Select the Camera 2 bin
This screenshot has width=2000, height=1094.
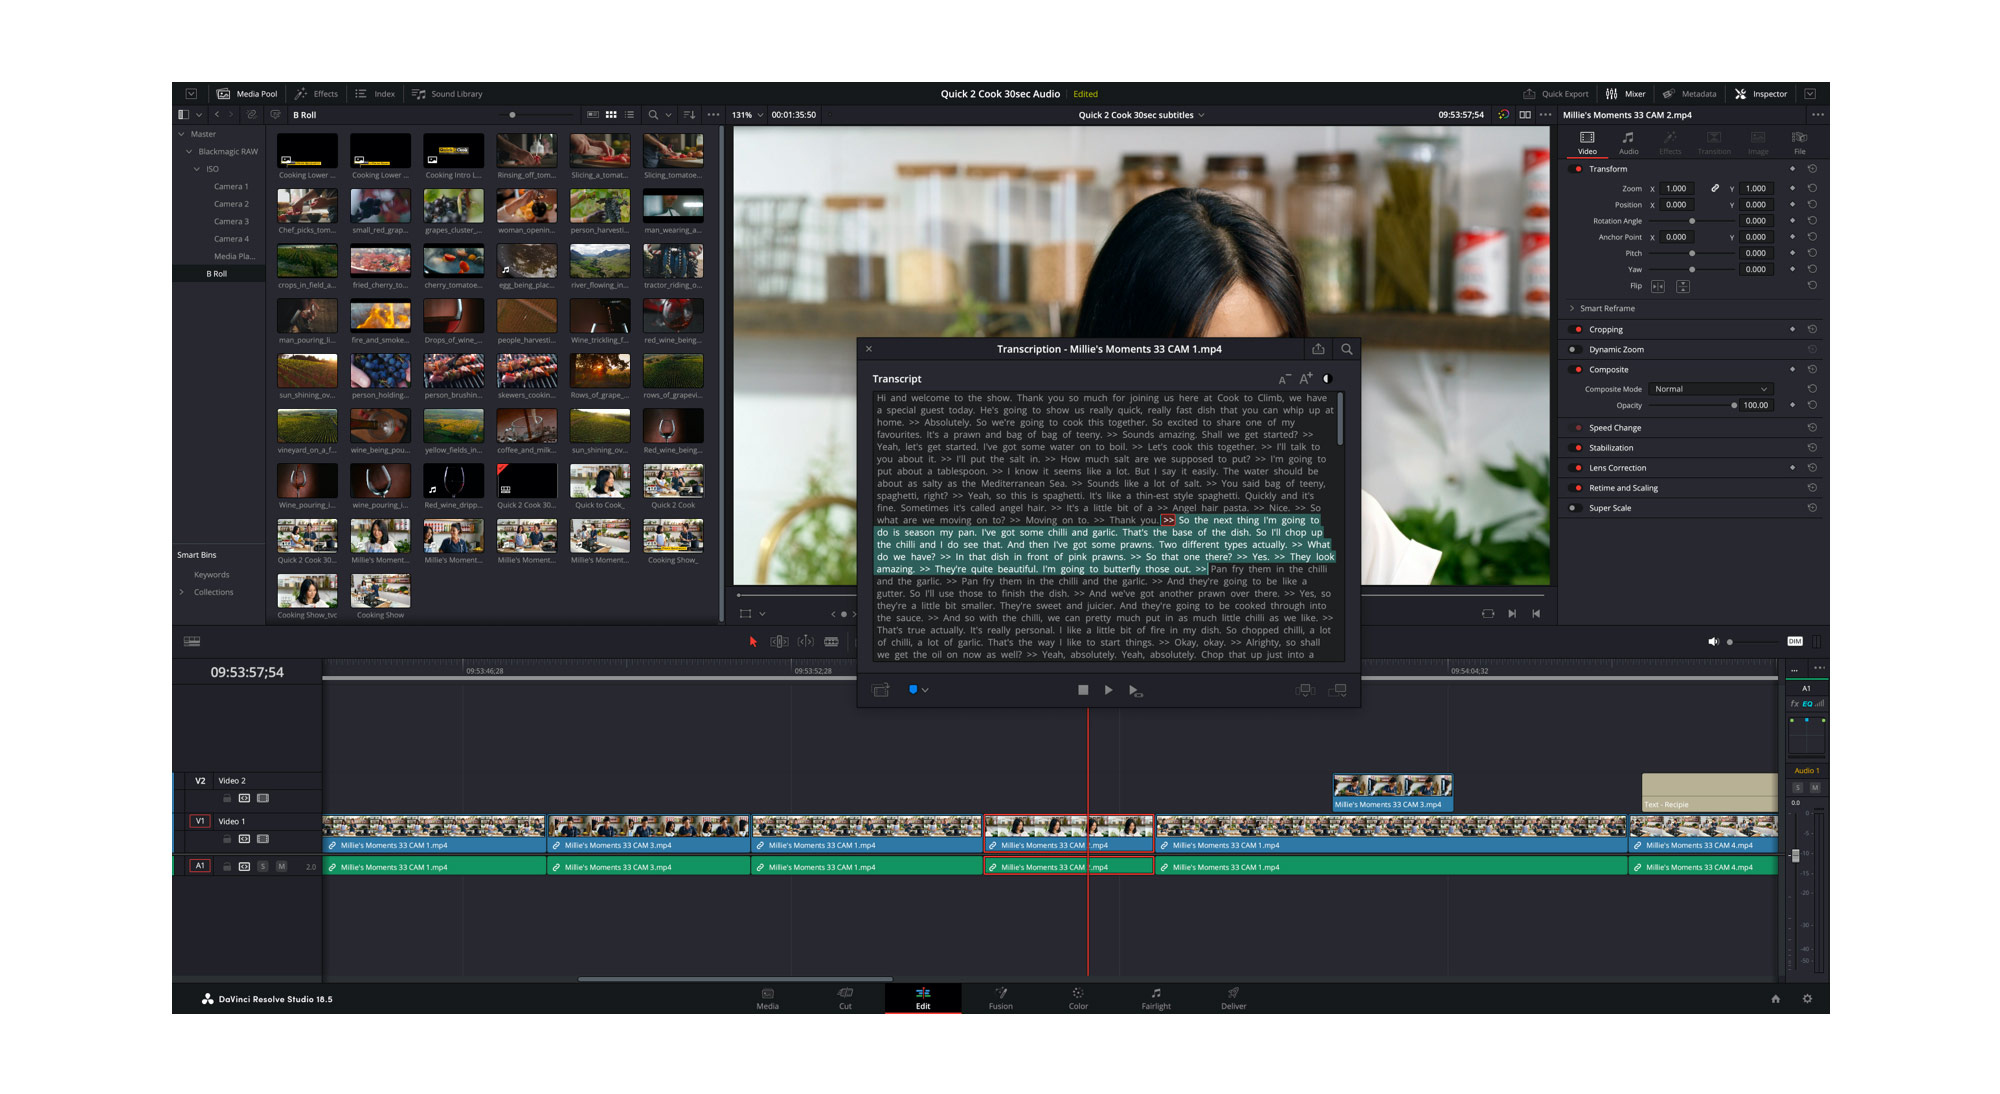[231, 204]
